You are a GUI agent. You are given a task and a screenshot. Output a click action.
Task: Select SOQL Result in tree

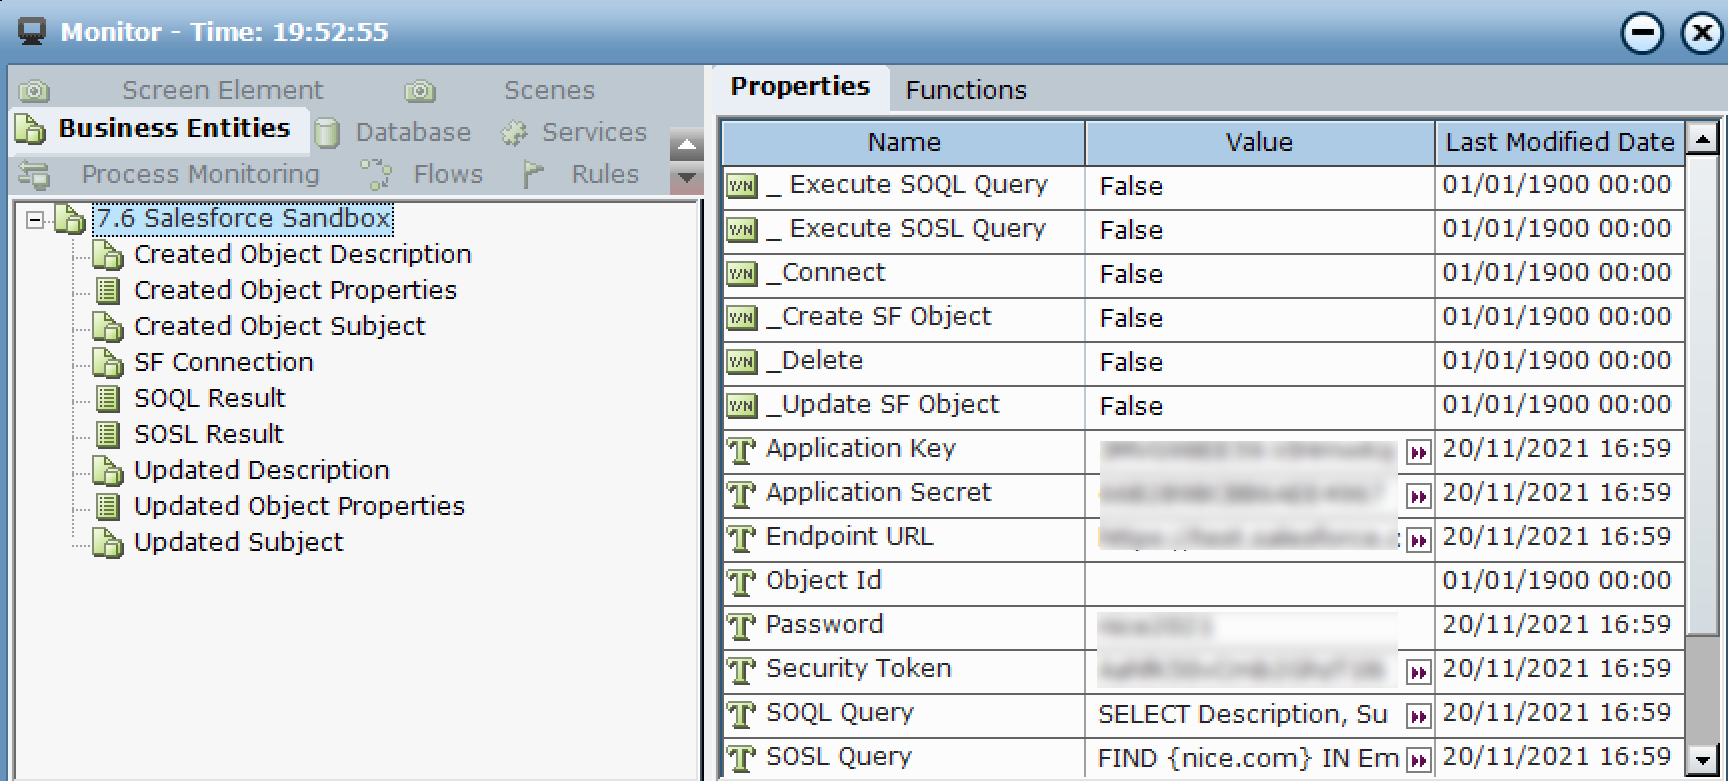tap(210, 398)
